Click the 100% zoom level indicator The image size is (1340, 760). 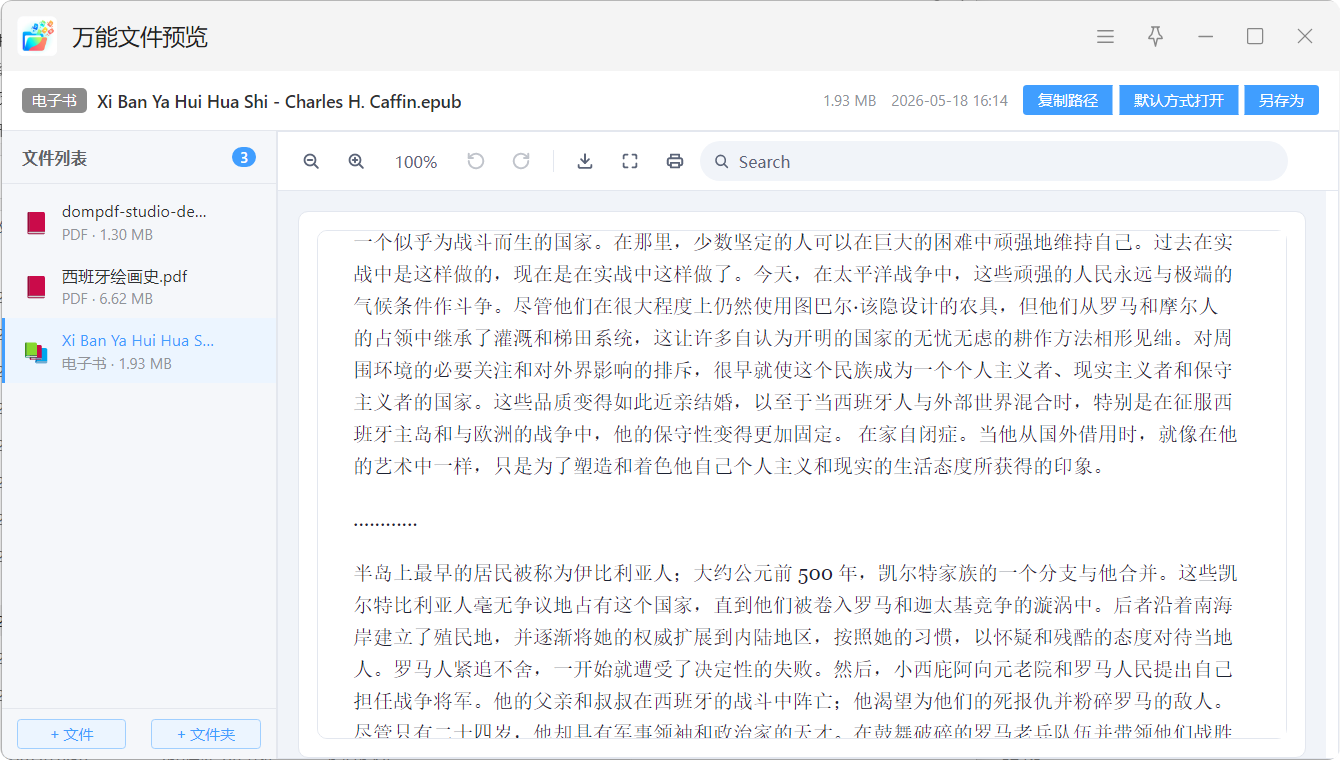[416, 162]
